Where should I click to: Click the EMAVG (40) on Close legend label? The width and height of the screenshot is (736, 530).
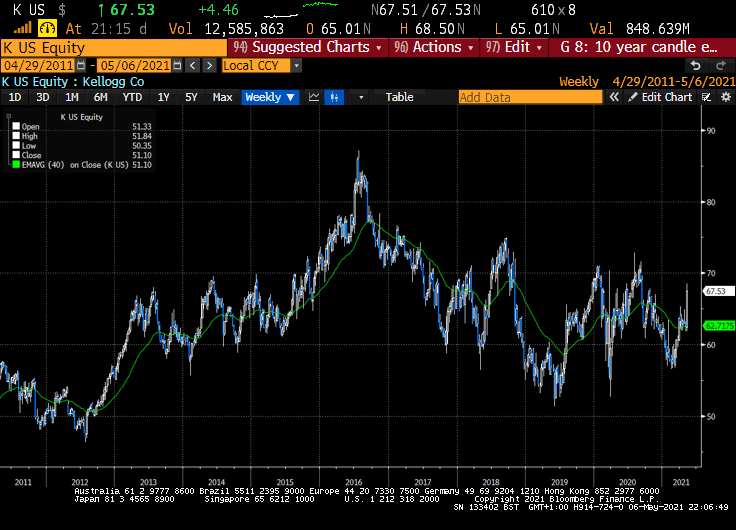pyautogui.click(x=75, y=165)
